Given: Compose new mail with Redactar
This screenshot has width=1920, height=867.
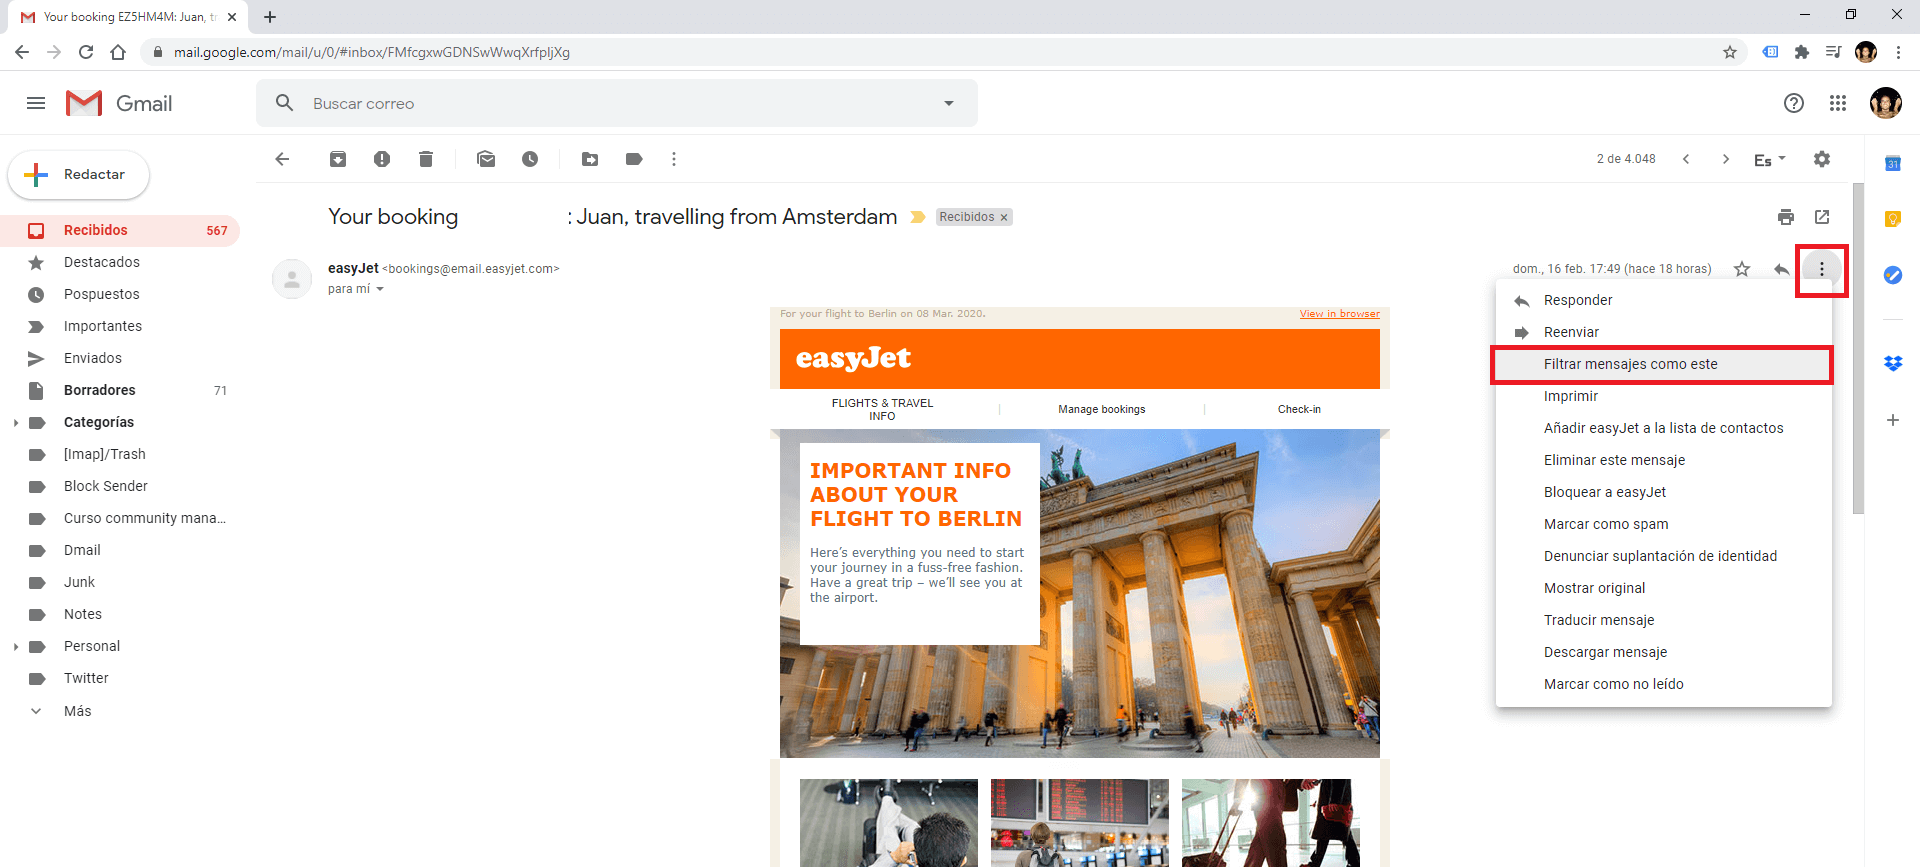Looking at the screenshot, I should [79, 175].
